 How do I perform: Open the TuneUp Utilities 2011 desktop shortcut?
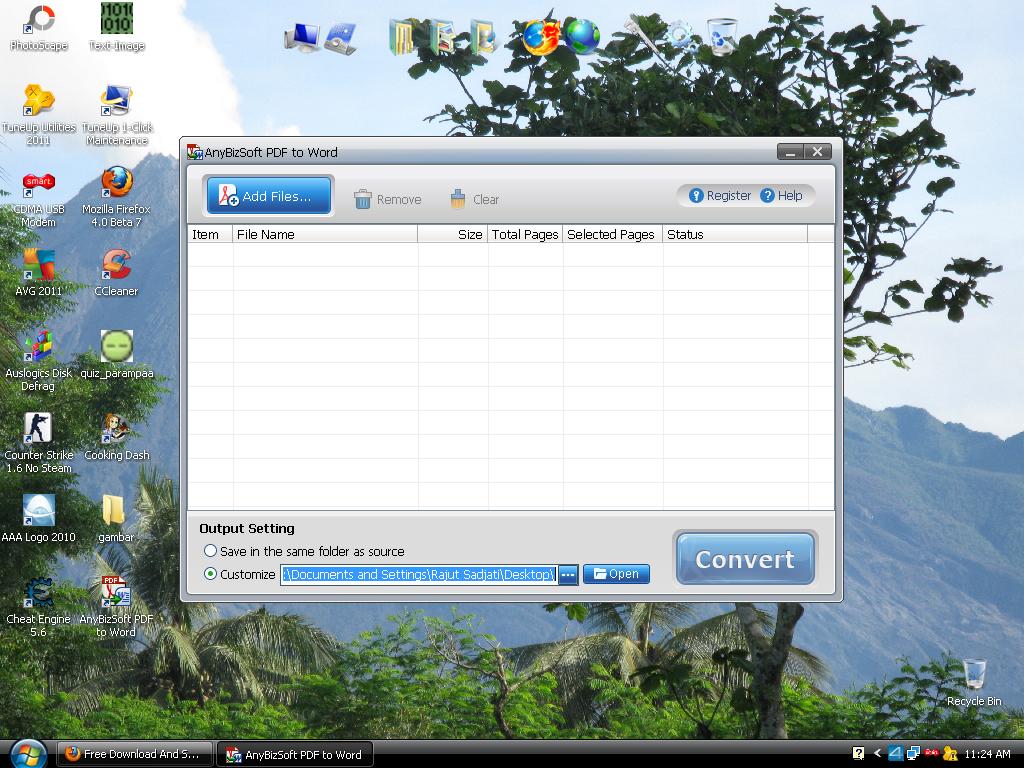(39, 114)
